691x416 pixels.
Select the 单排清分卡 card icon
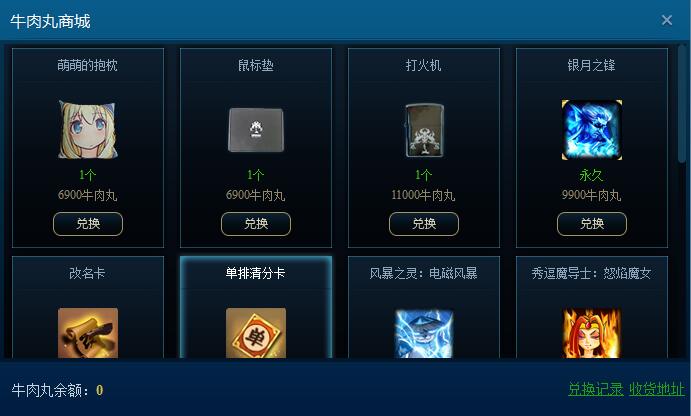point(256,333)
